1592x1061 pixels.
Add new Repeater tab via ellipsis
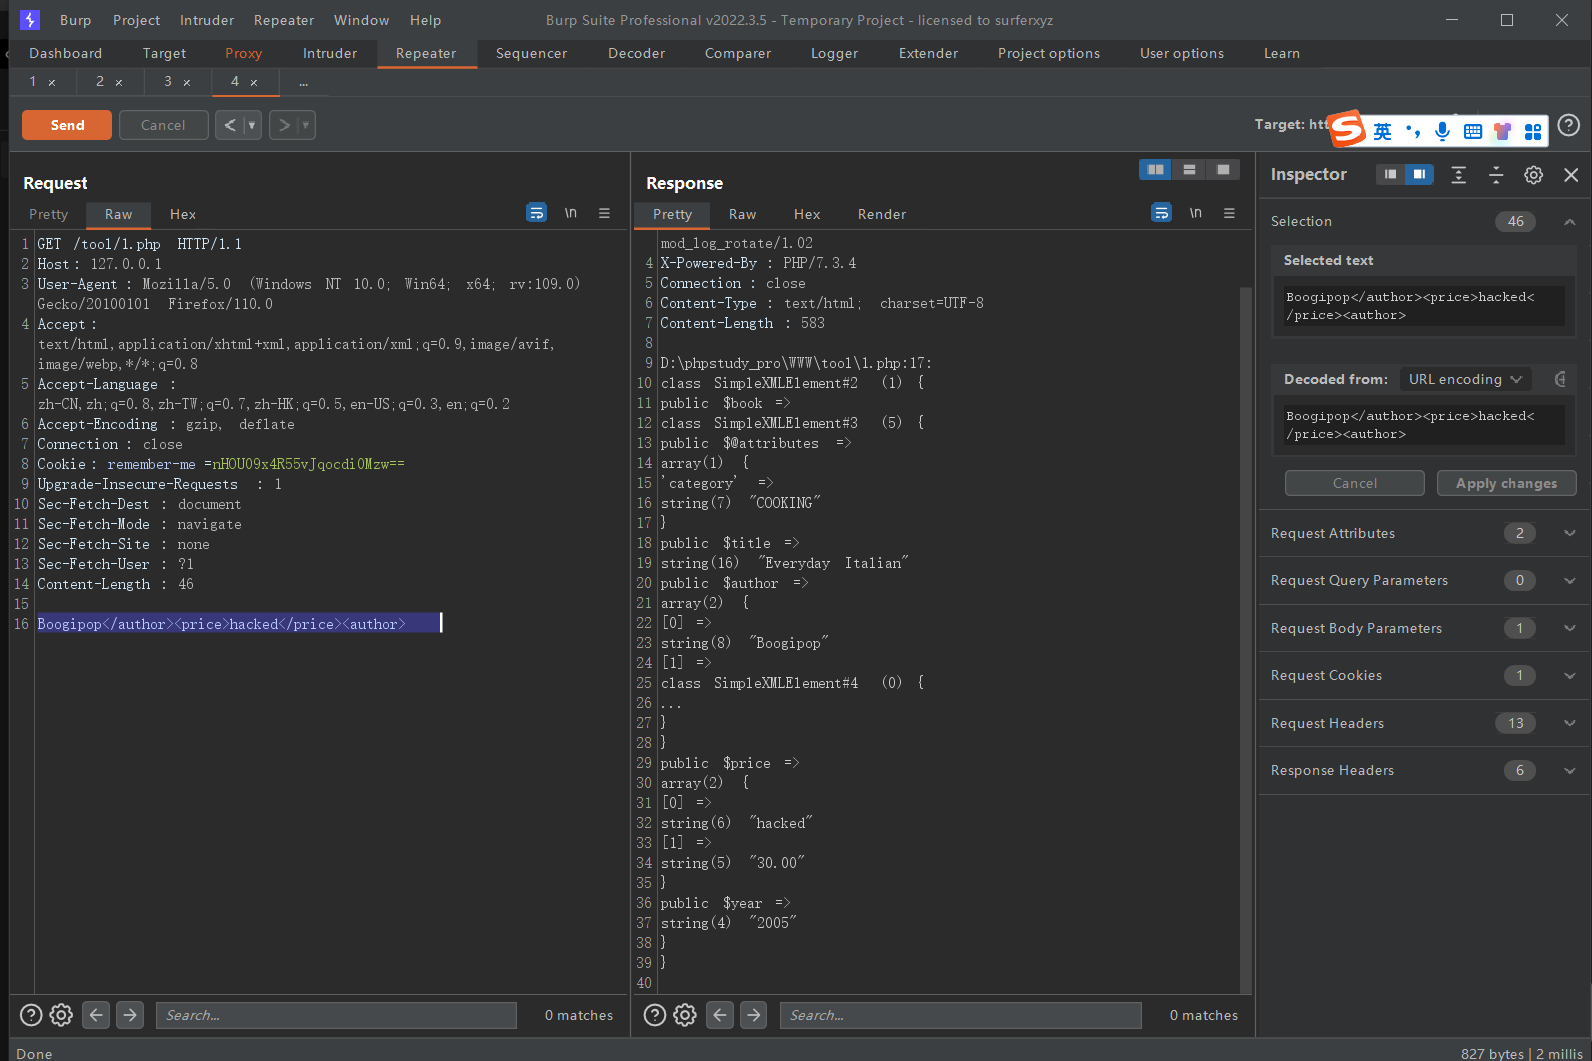[303, 82]
